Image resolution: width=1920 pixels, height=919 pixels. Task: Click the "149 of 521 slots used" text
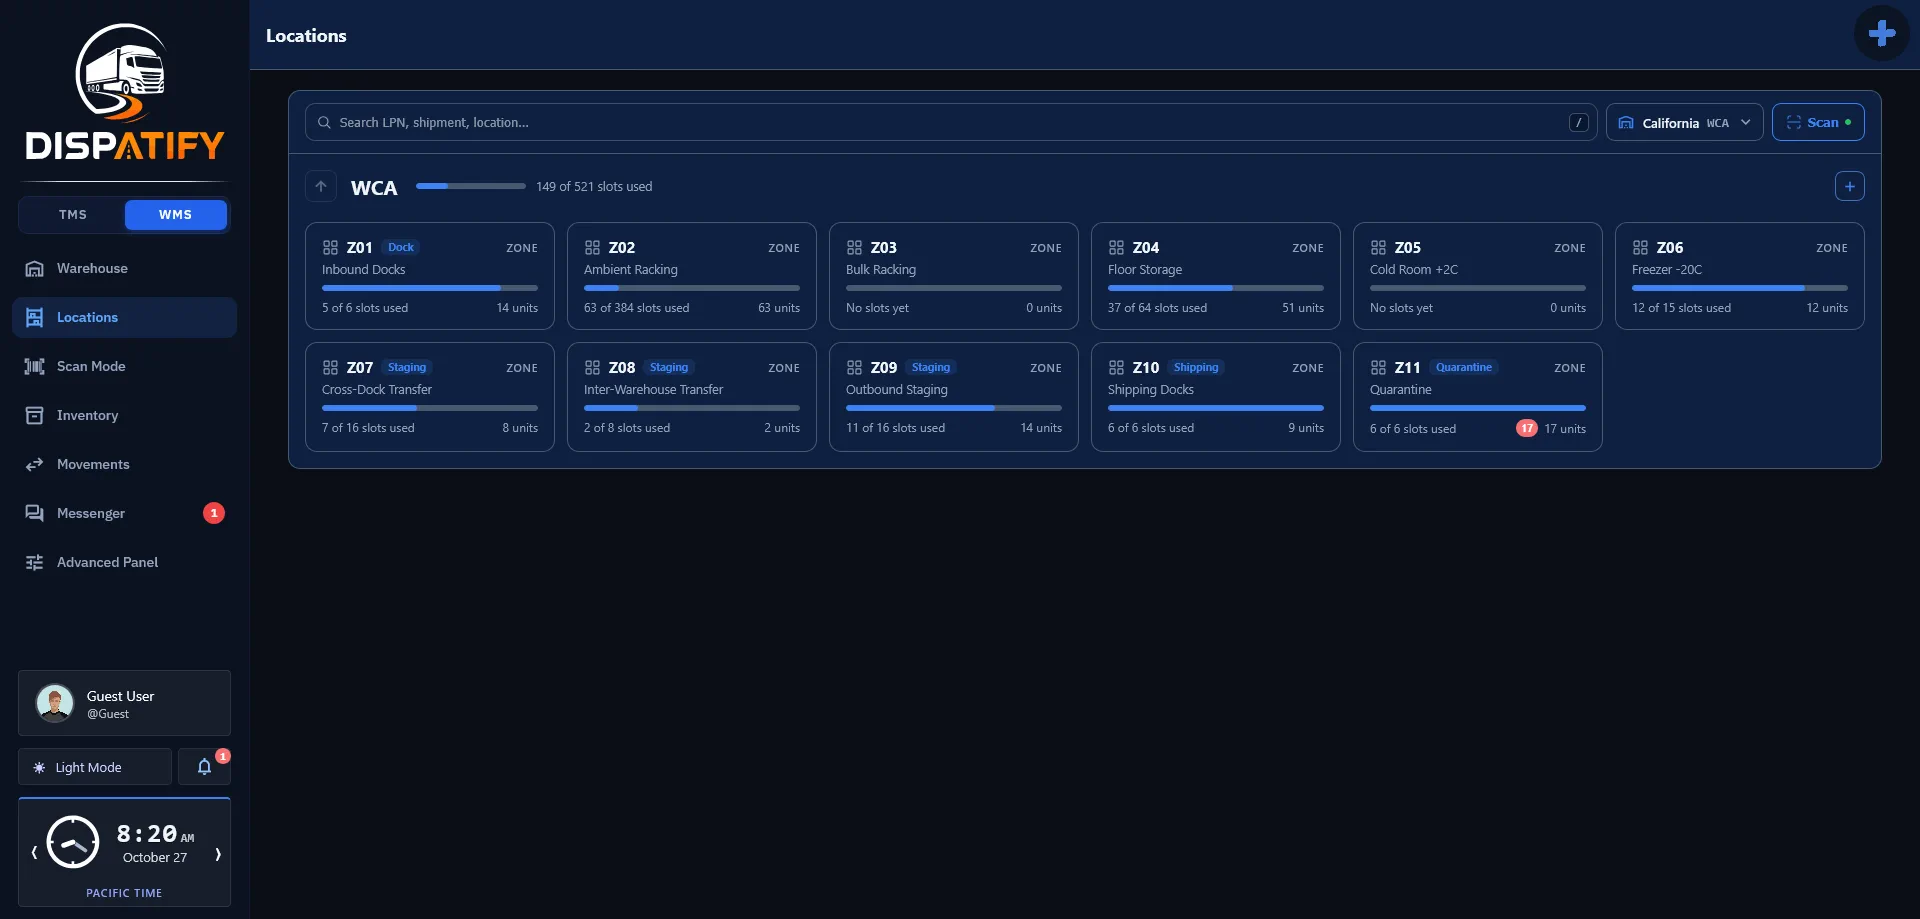594,186
